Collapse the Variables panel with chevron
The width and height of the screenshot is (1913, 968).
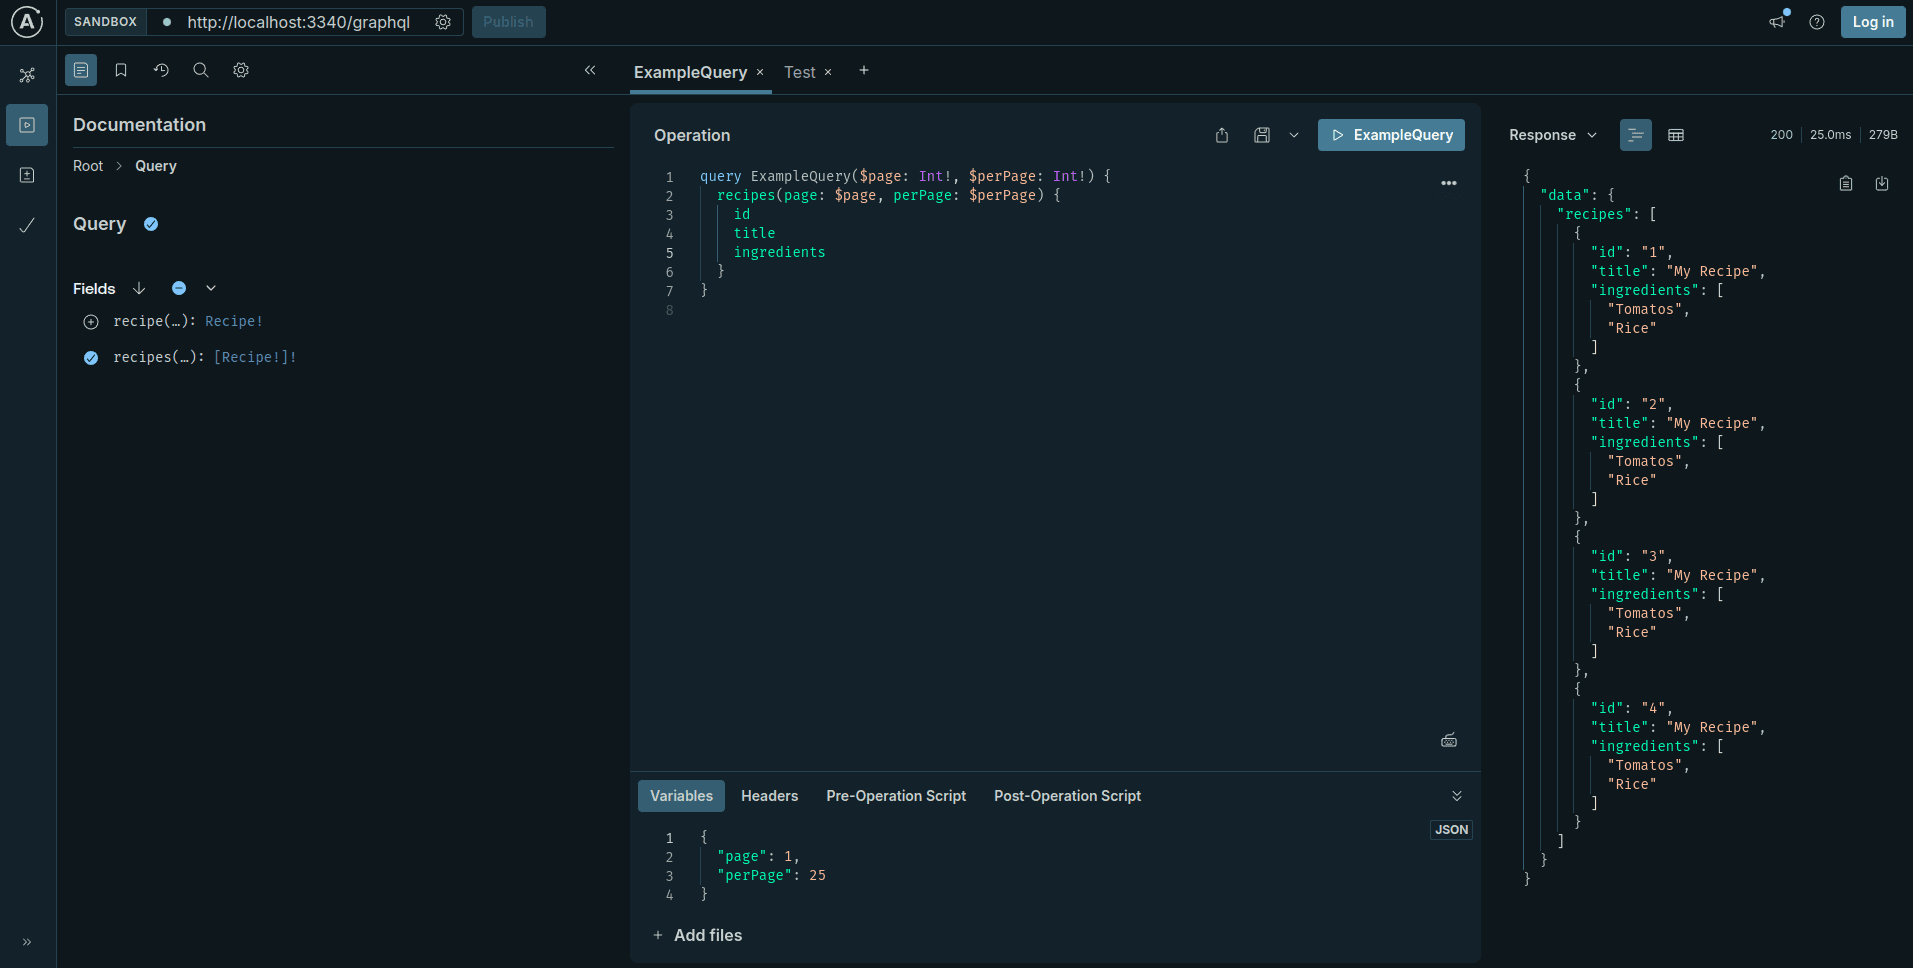pyautogui.click(x=1456, y=795)
